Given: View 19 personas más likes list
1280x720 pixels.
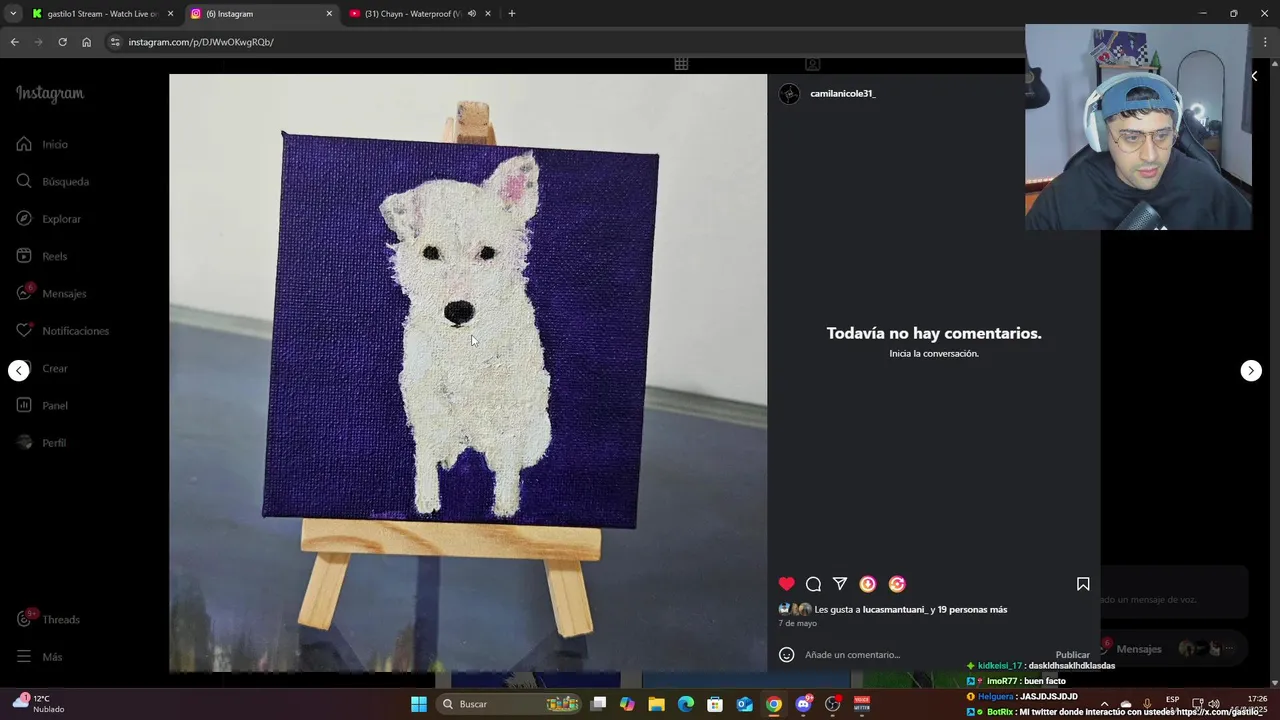Looking at the screenshot, I should click(x=972, y=609).
